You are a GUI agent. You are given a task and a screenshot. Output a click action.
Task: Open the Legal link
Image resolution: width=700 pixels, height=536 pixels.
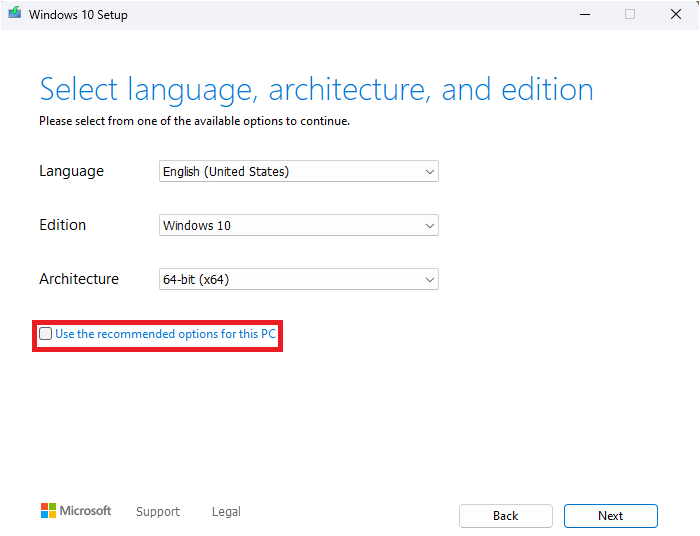point(226,511)
